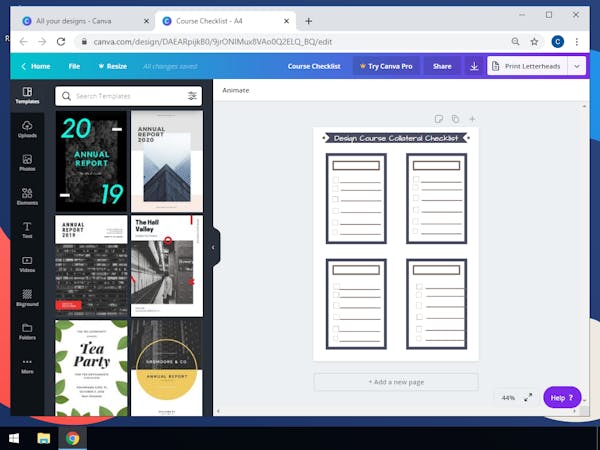Viewport: 600px width, 450px height.
Task: Open the Chrome profile avatar
Action: (x=558, y=42)
